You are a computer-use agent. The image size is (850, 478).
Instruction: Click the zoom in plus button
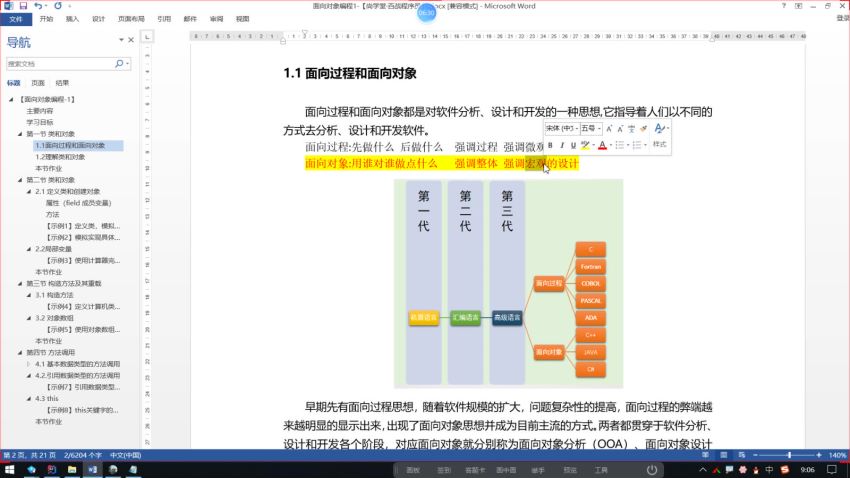[x=819, y=455]
